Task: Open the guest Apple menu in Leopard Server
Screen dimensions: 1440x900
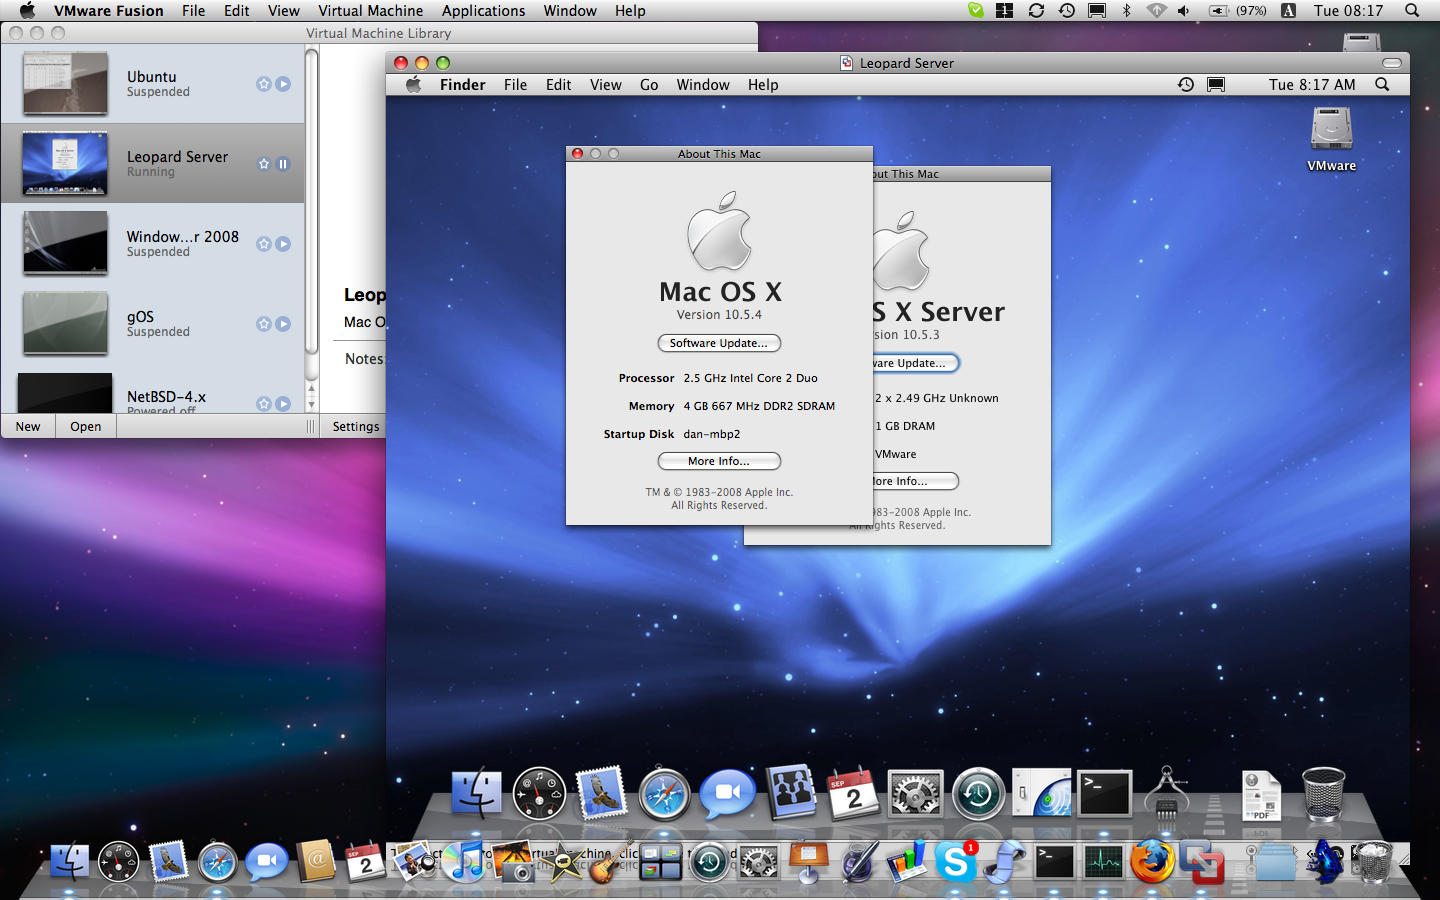Action: (x=414, y=85)
